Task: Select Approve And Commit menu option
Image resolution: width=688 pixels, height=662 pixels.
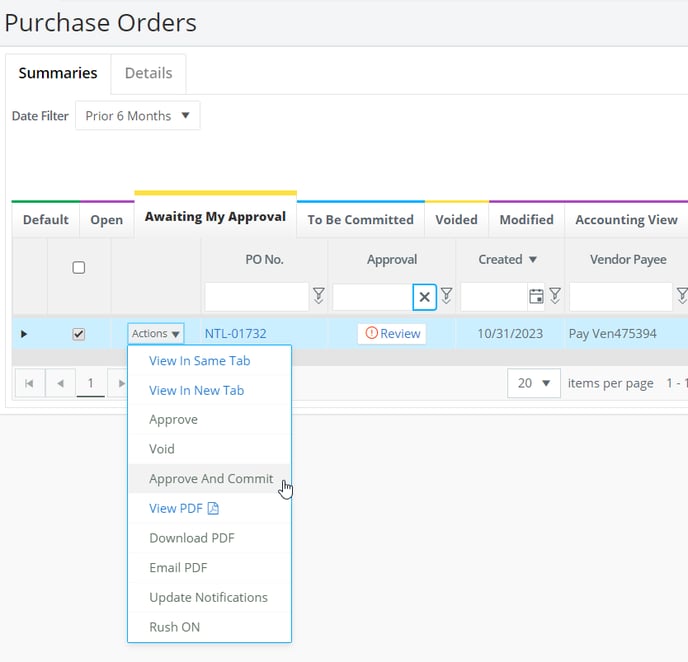Action: (x=210, y=479)
